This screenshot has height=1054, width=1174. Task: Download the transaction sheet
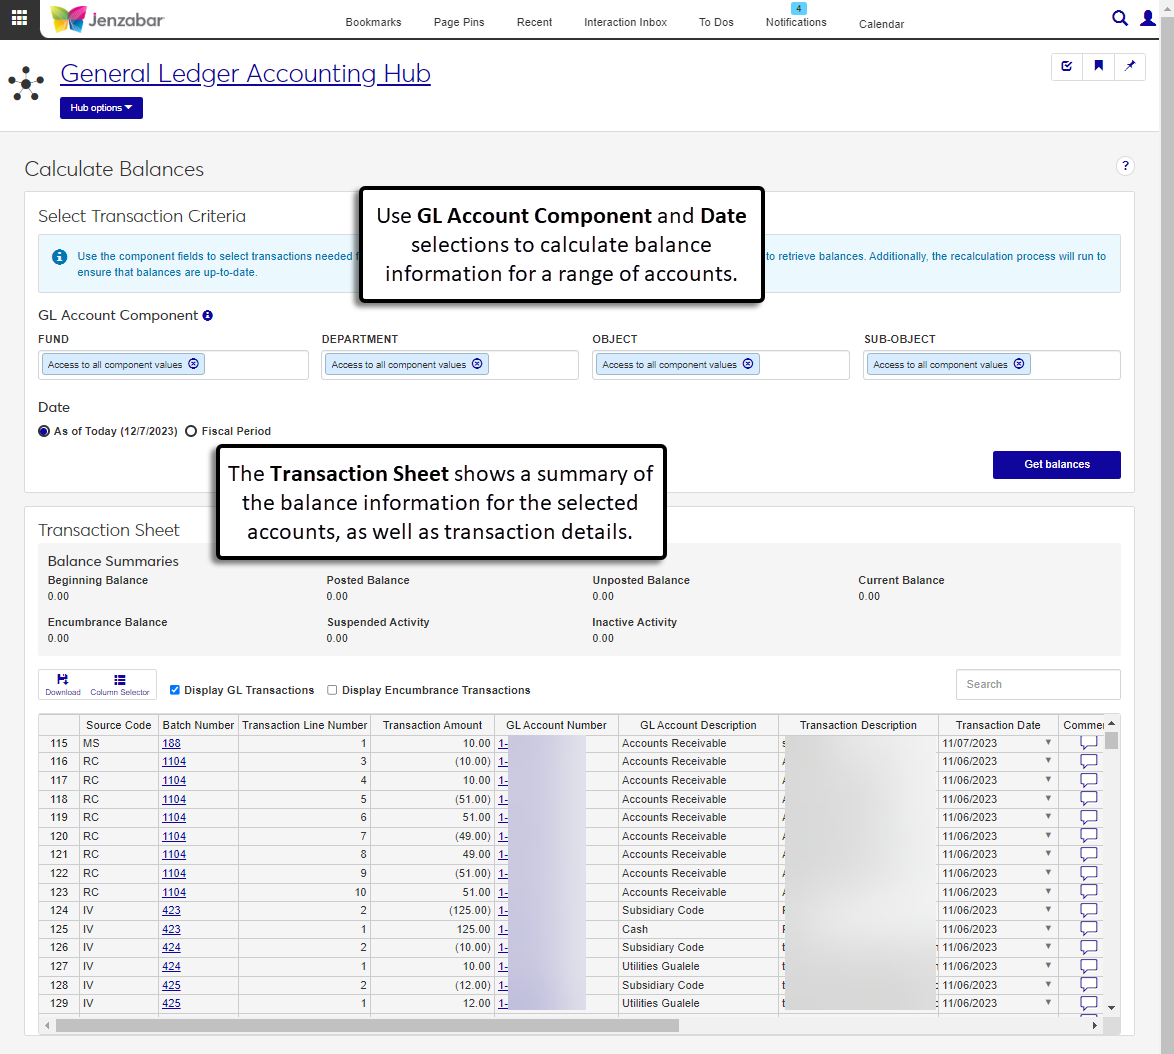coord(63,684)
